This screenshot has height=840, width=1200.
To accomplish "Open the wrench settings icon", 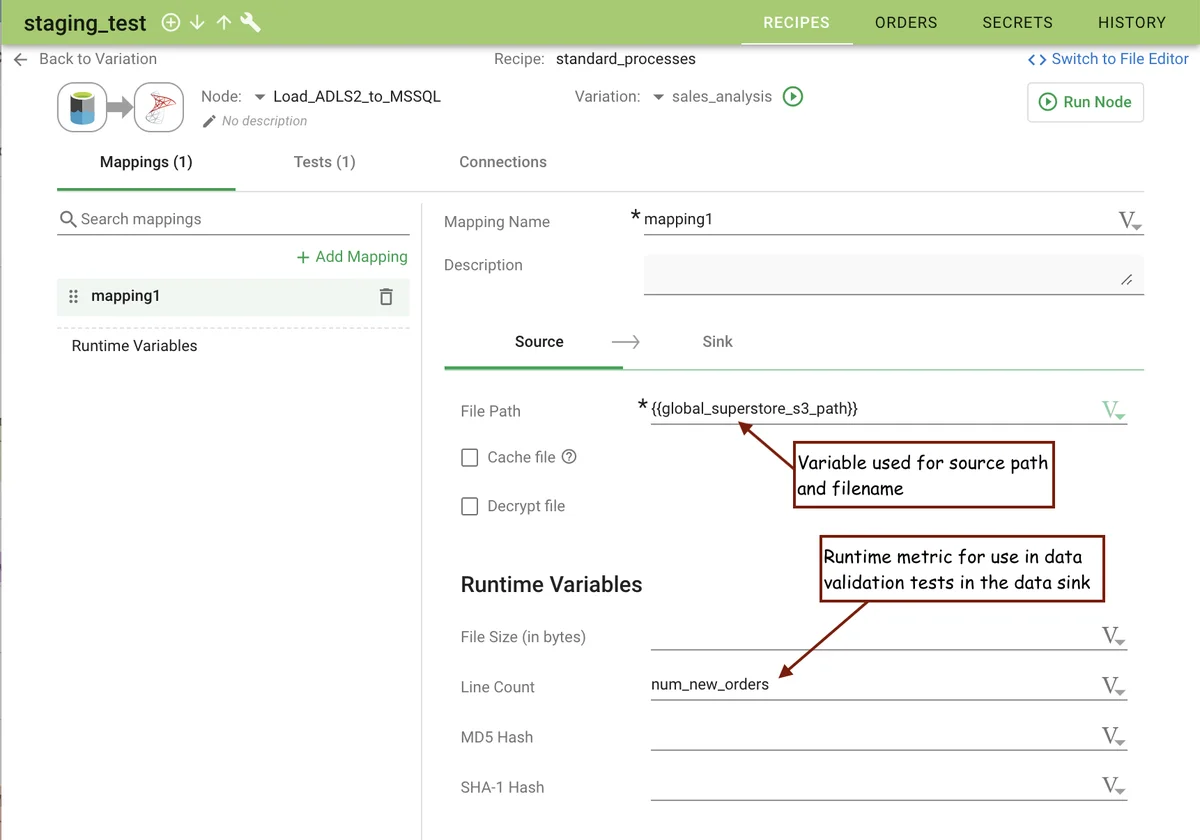I will [x=251, y=22].
